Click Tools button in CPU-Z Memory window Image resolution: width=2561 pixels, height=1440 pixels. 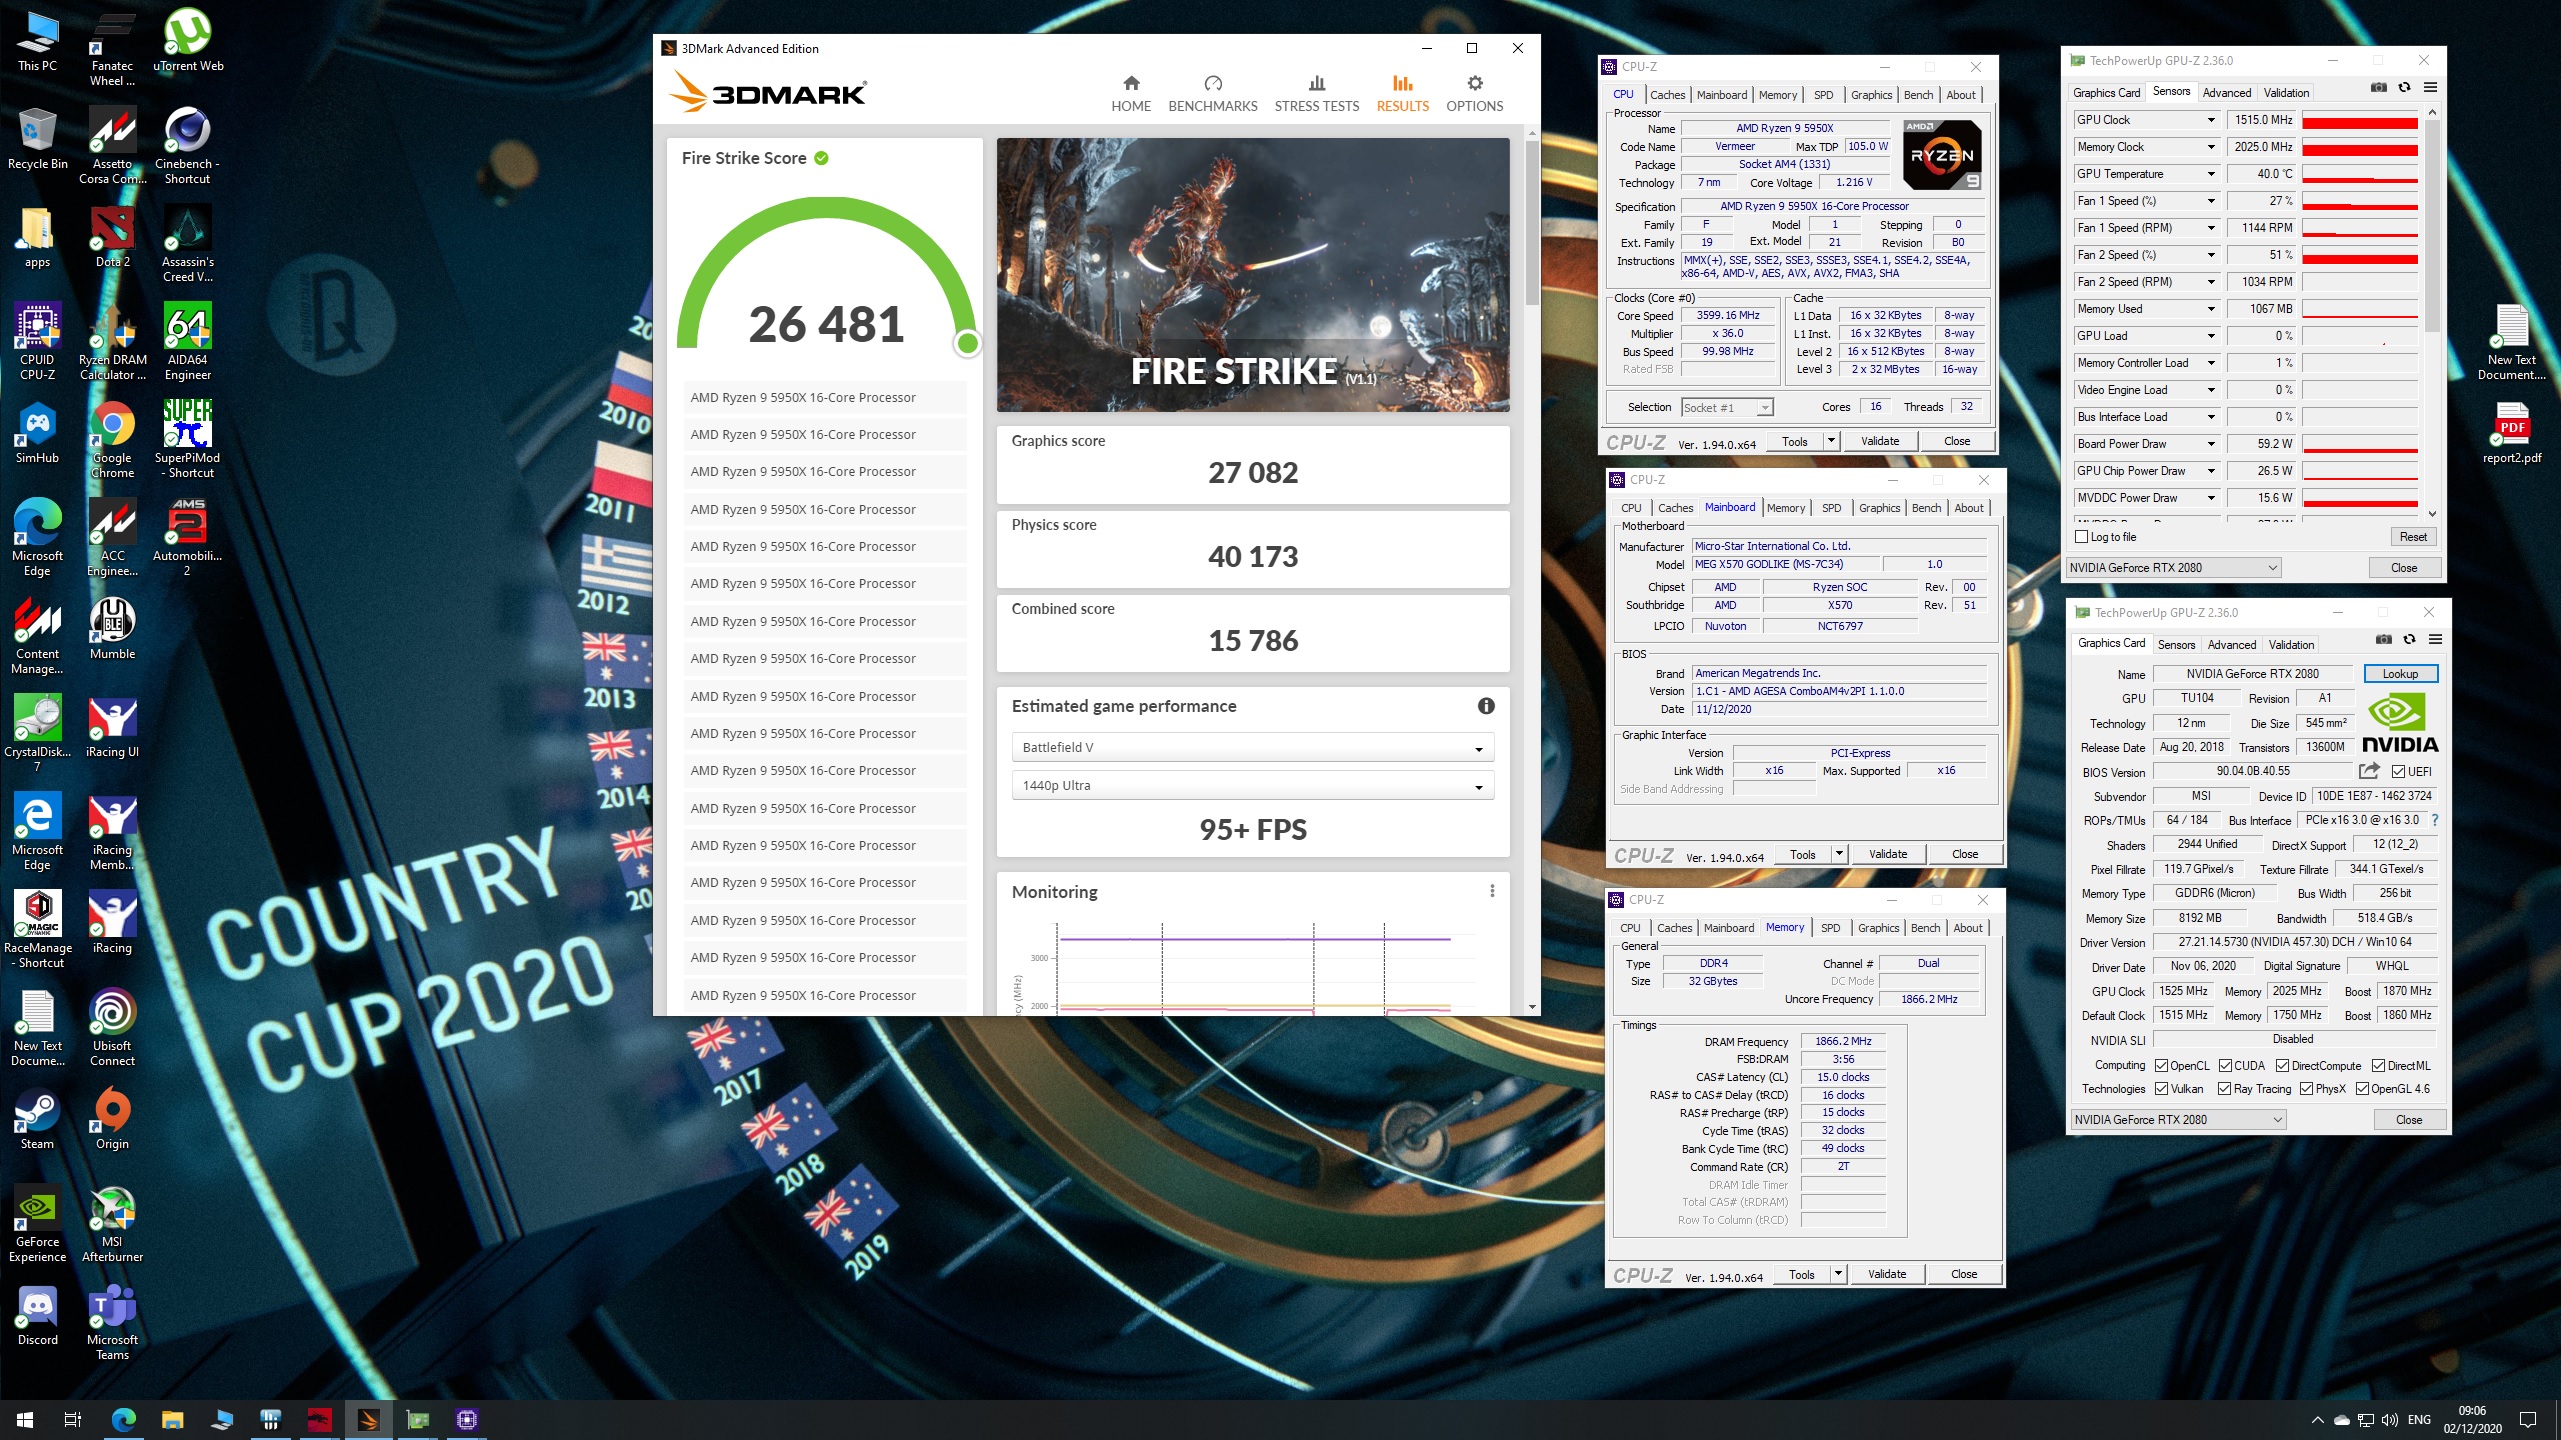[1801, 1274]
